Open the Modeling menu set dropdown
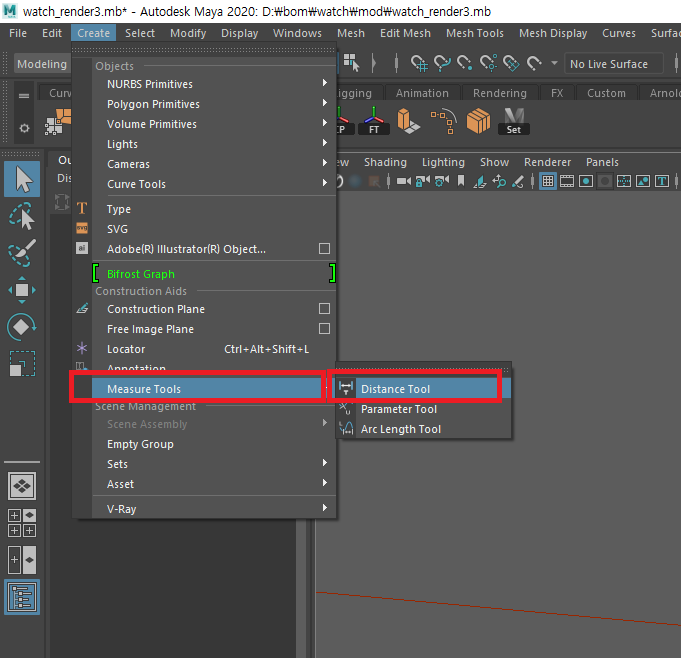 (42, 64)
